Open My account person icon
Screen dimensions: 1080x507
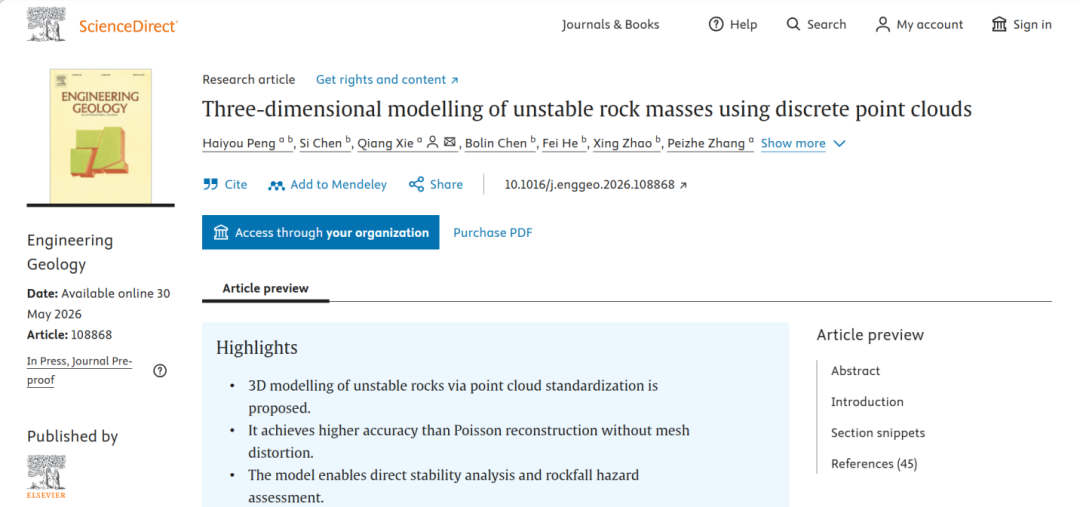[882, 25]
